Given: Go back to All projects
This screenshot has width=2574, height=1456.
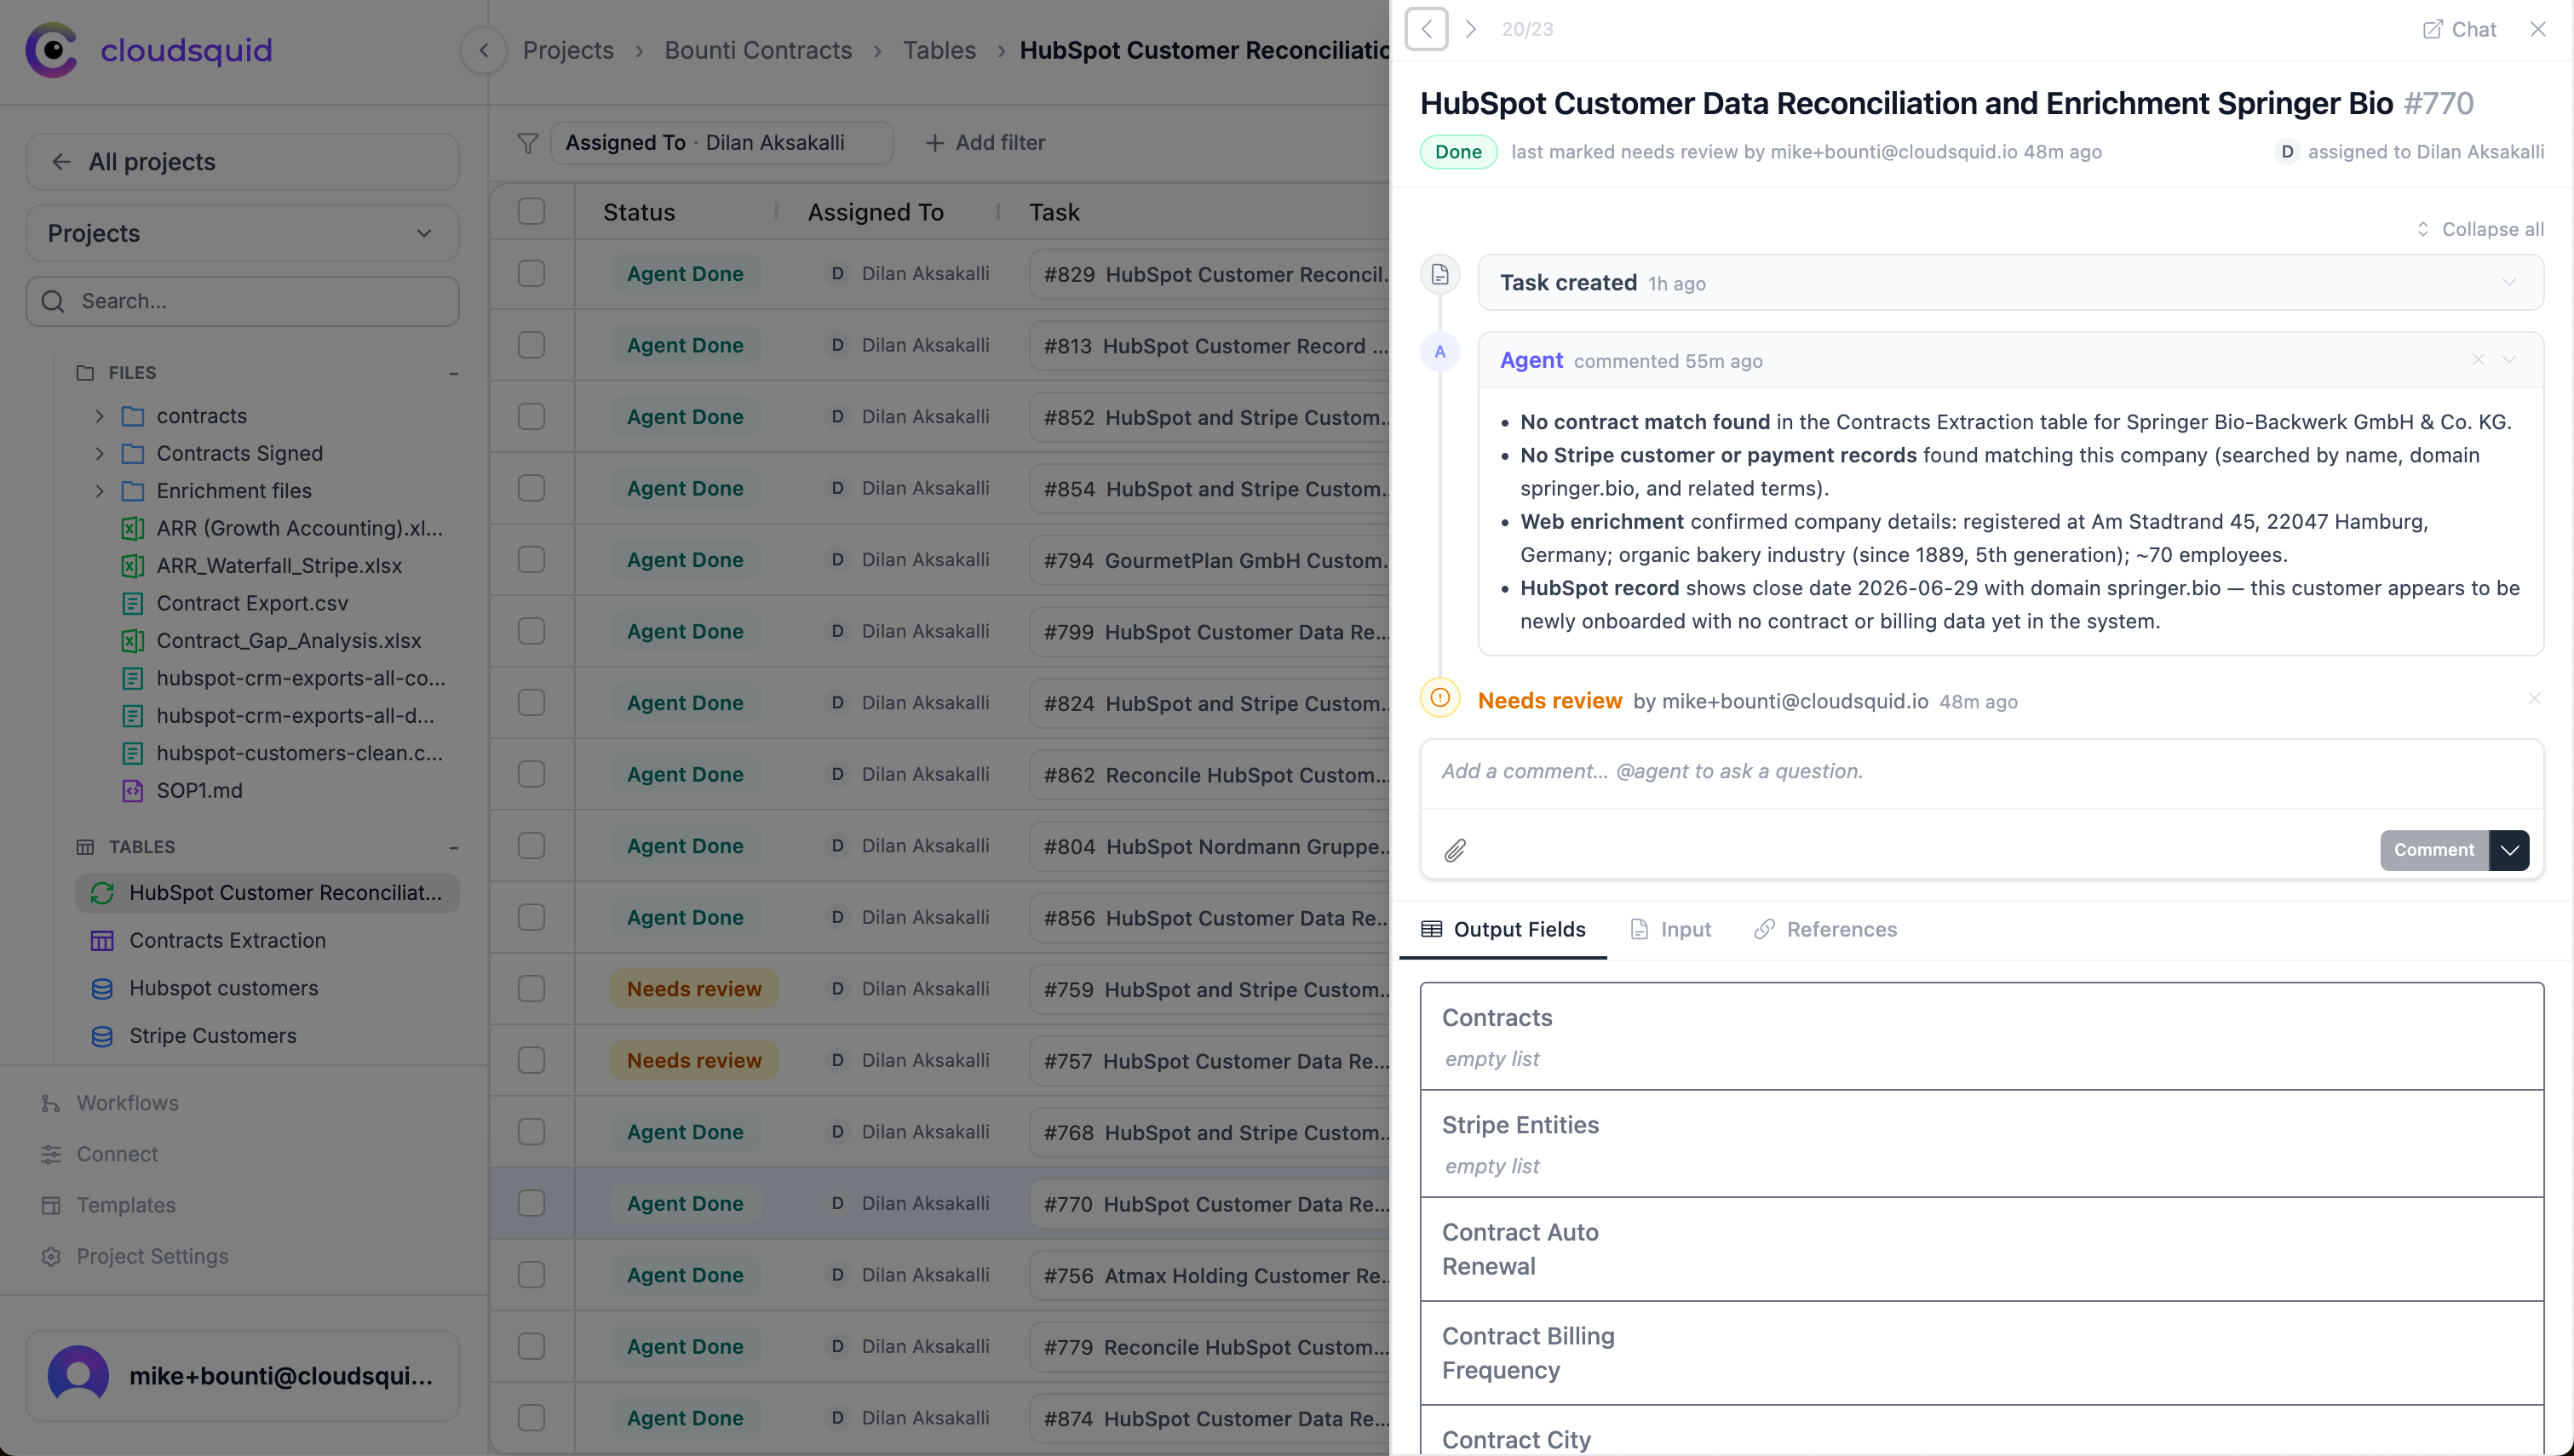Looking at the screenshot, I should [x=243, y=162].
